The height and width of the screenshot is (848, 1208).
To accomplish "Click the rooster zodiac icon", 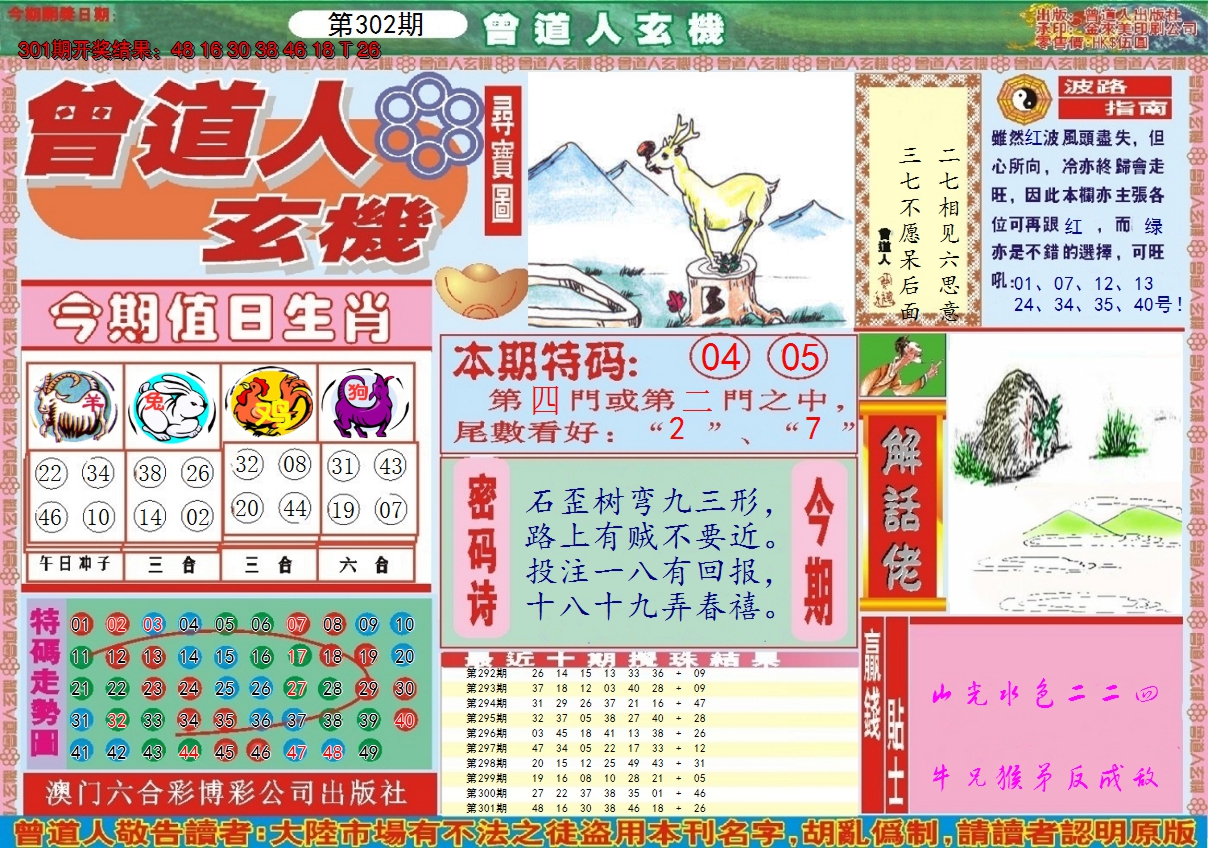I will click(x=270, y=404).
